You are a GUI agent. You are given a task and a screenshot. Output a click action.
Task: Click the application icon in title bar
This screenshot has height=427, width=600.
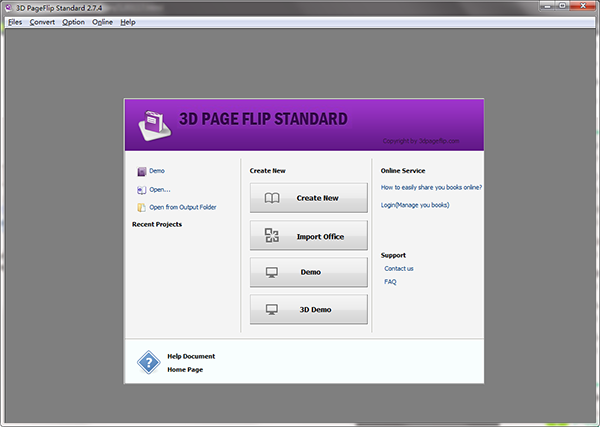pos(8,7)
